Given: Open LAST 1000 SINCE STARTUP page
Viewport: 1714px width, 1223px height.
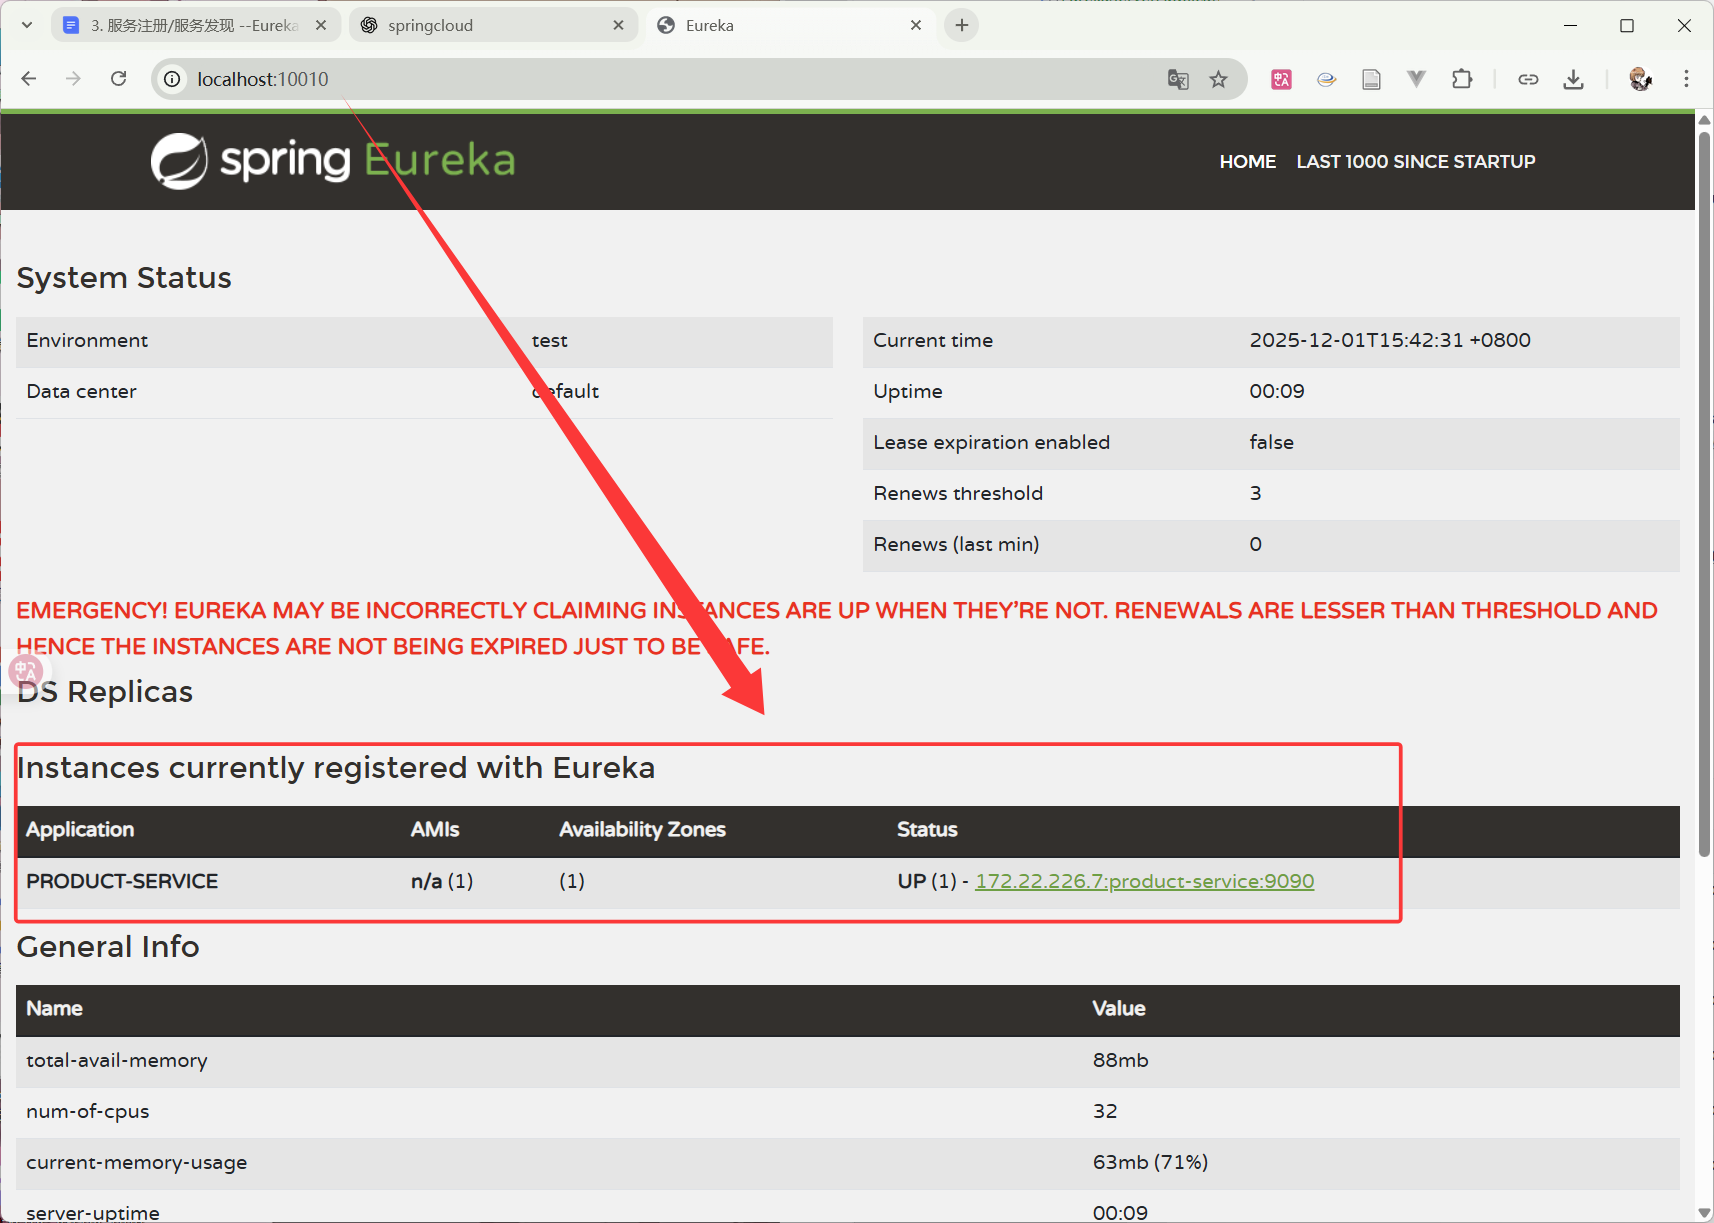Looking at the screenshot, I should click(1415, 161).
